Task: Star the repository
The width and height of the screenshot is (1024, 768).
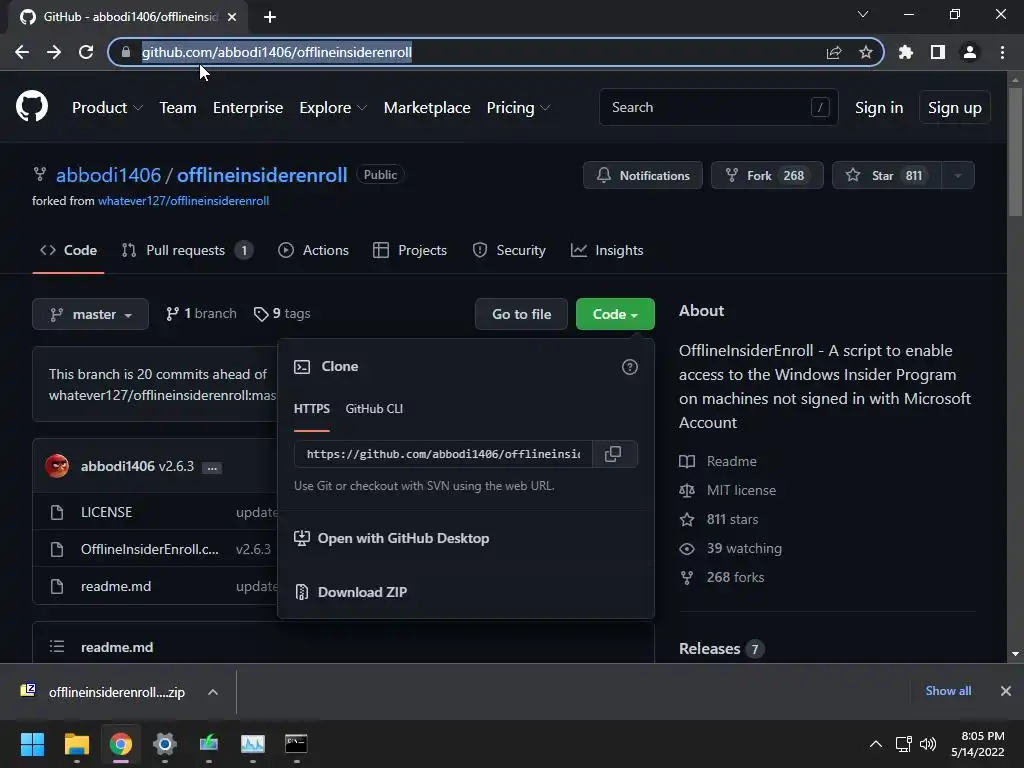Action: (887, 175)
